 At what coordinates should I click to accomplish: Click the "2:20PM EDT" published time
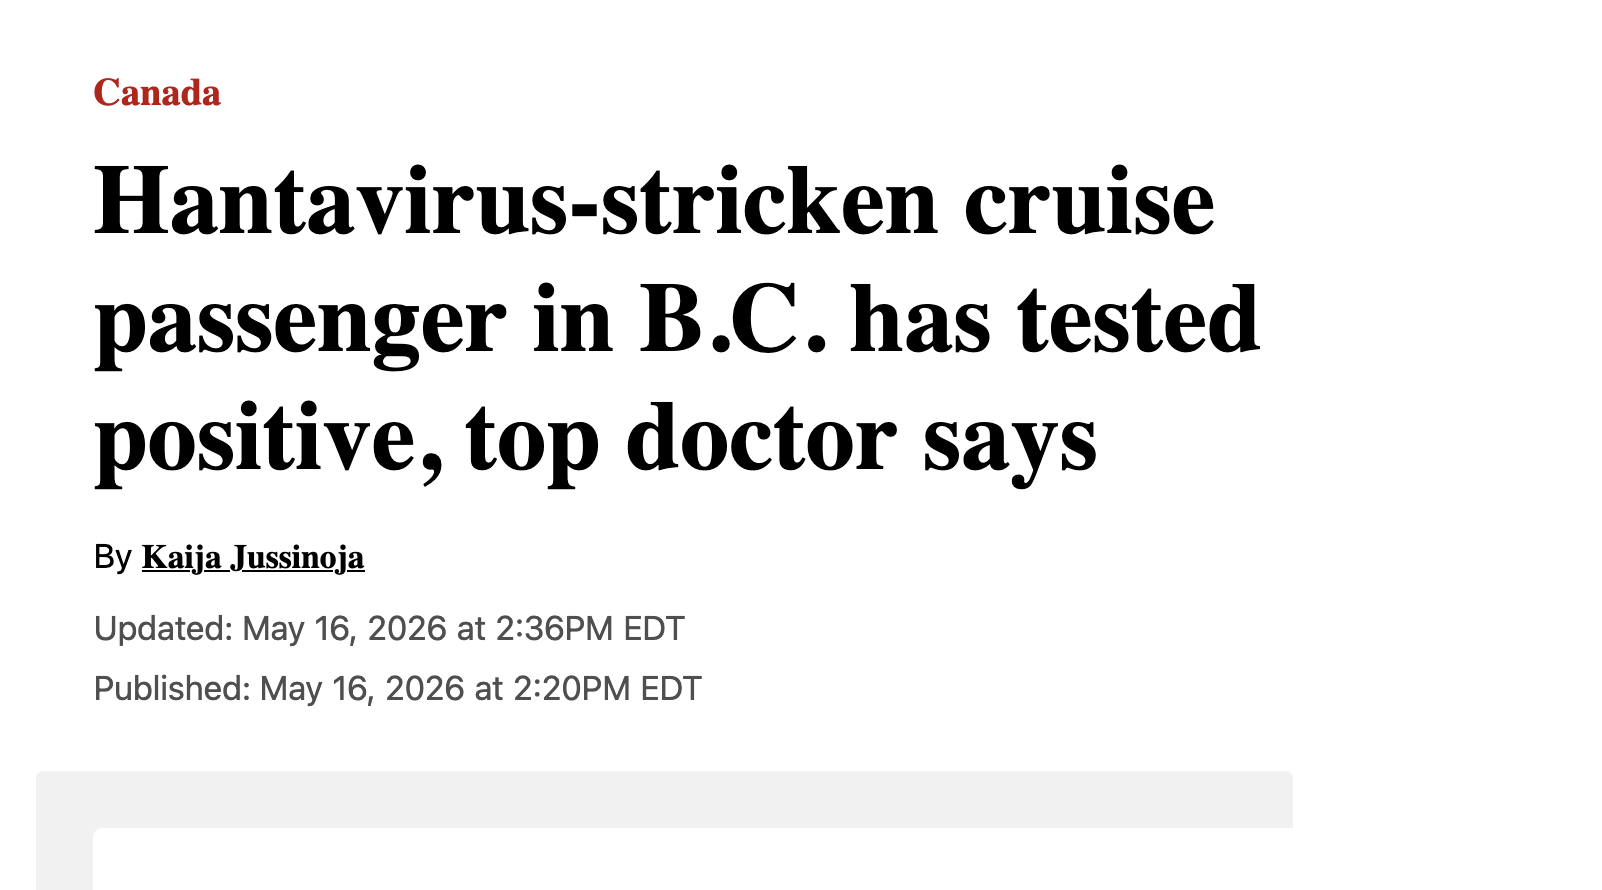tap(607, 689)
